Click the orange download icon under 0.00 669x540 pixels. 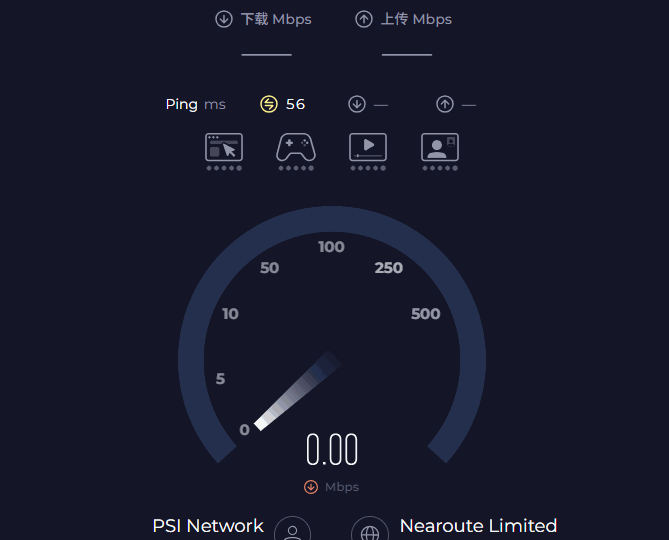pos(311,487)
